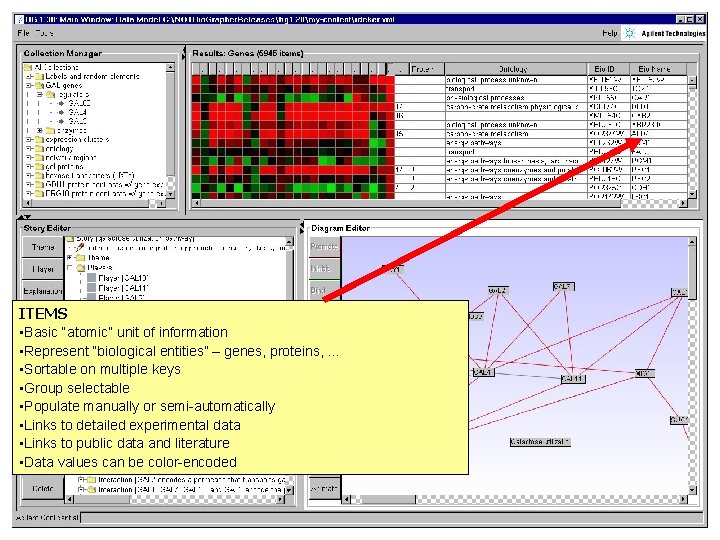Viewport: 720px width, 540px height.
Task: Click the Diagram Editor scroll up arrow
Action: point(692,242)
